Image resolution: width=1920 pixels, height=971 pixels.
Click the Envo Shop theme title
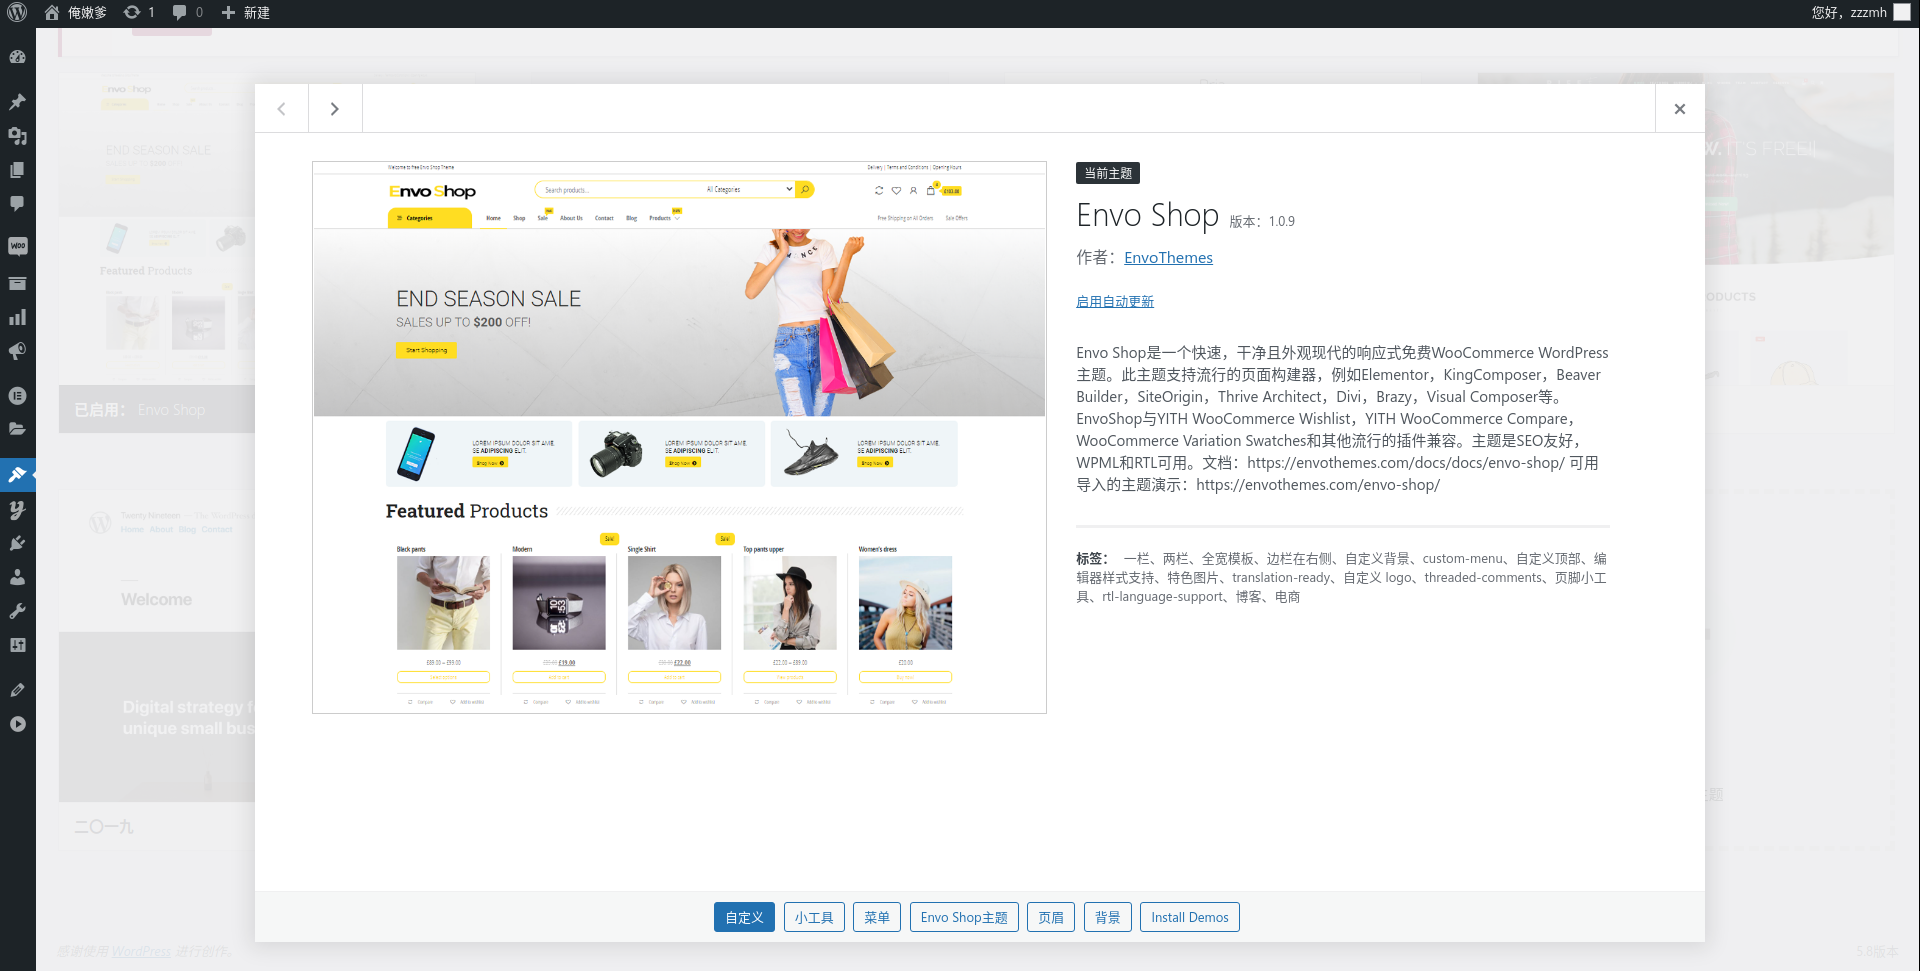coord(1147,215)
